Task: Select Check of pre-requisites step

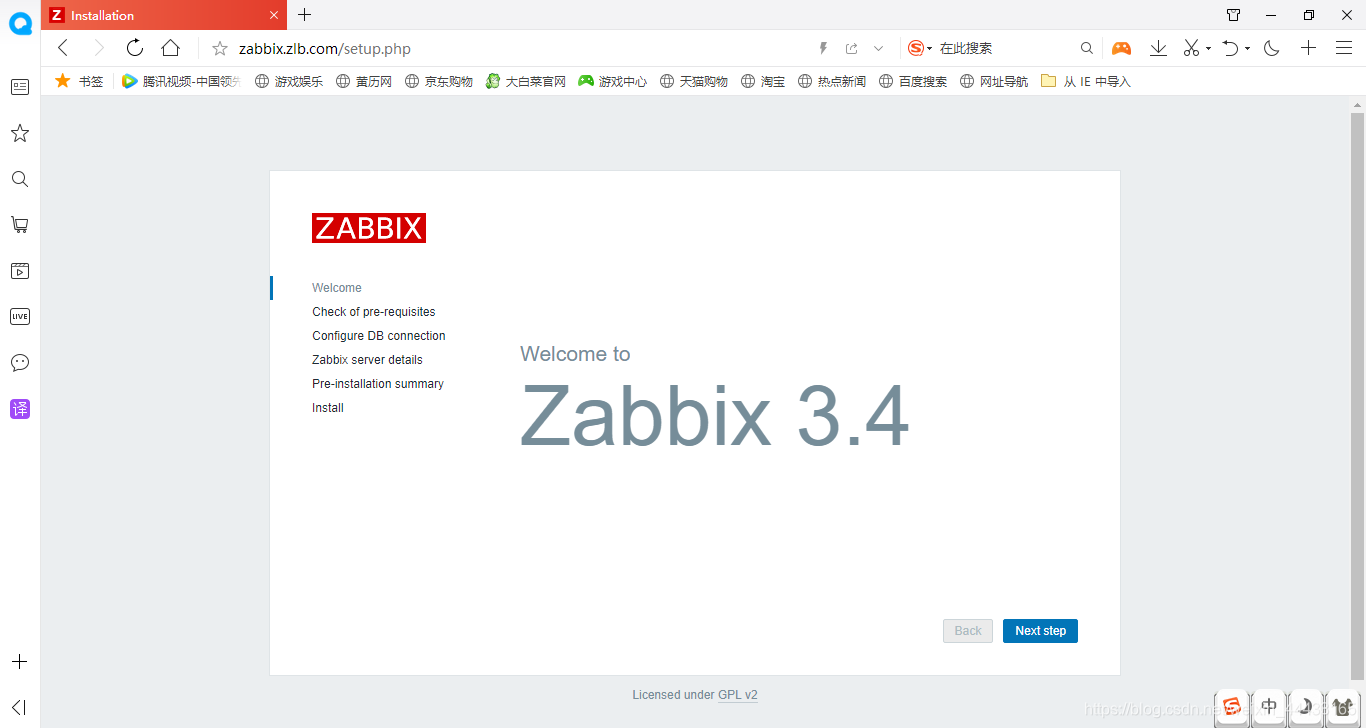Action: [374, 312]
